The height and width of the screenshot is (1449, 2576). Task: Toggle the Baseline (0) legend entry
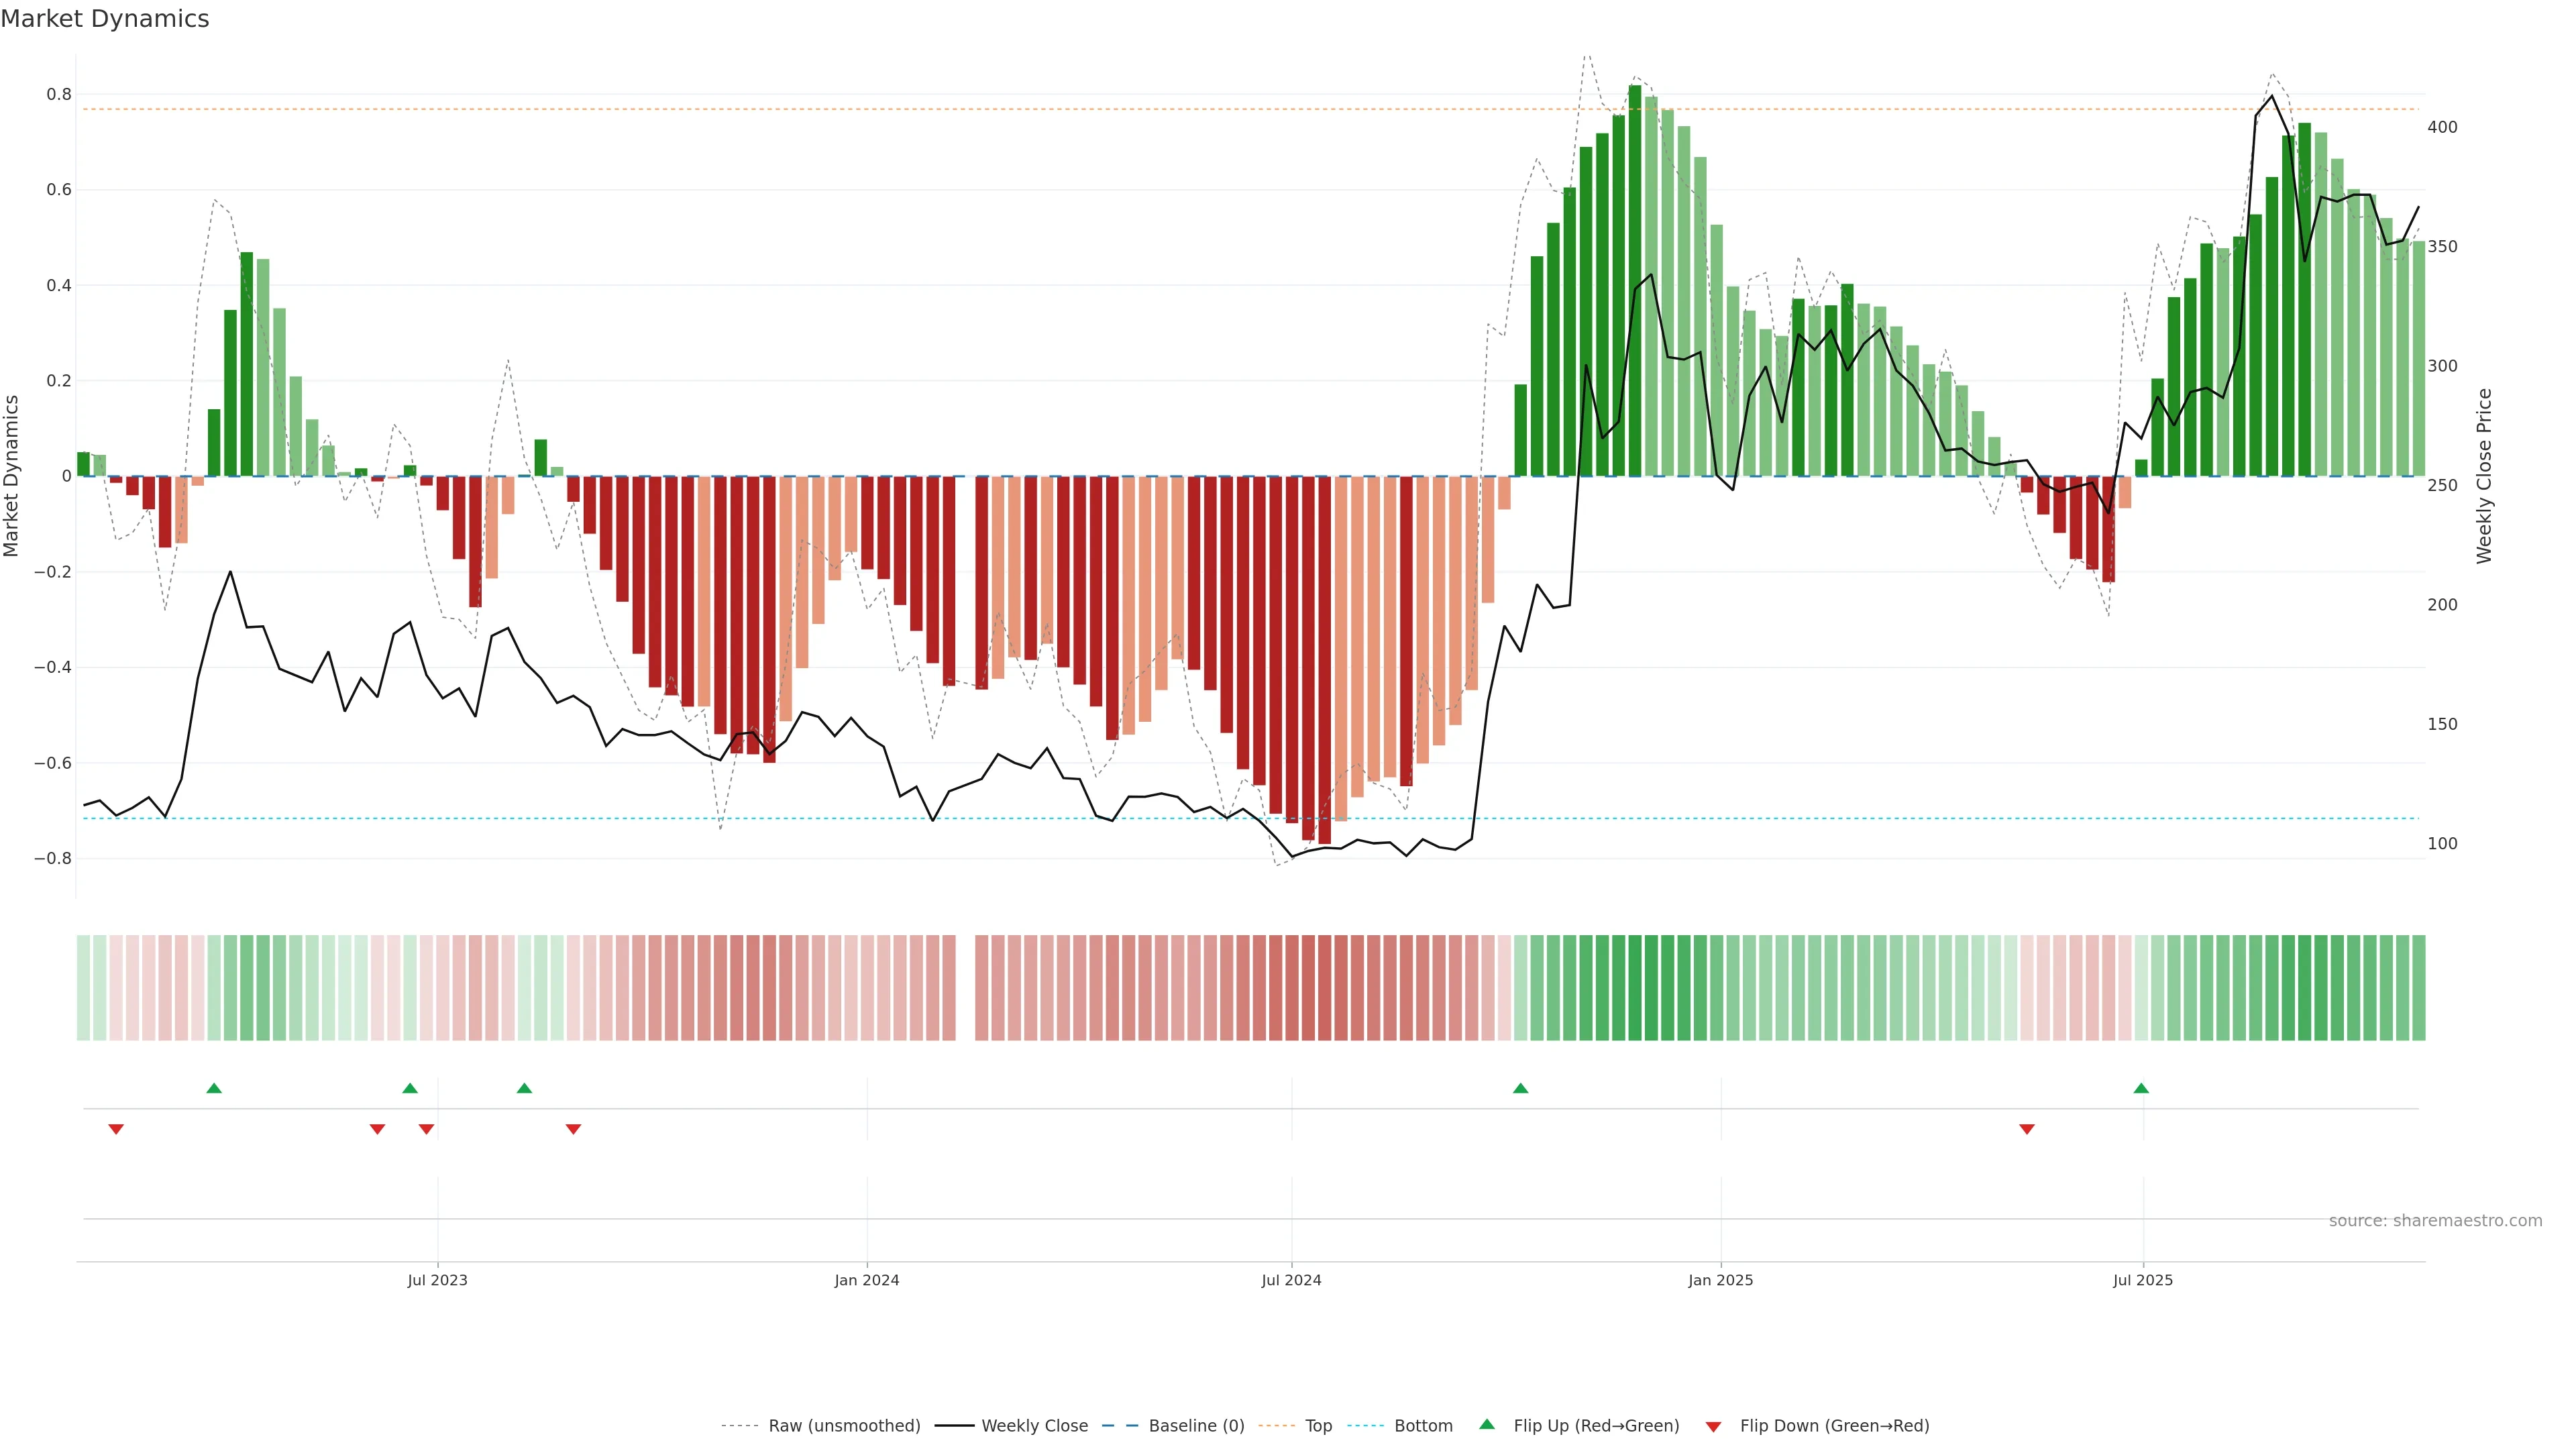[1196, 1426]
